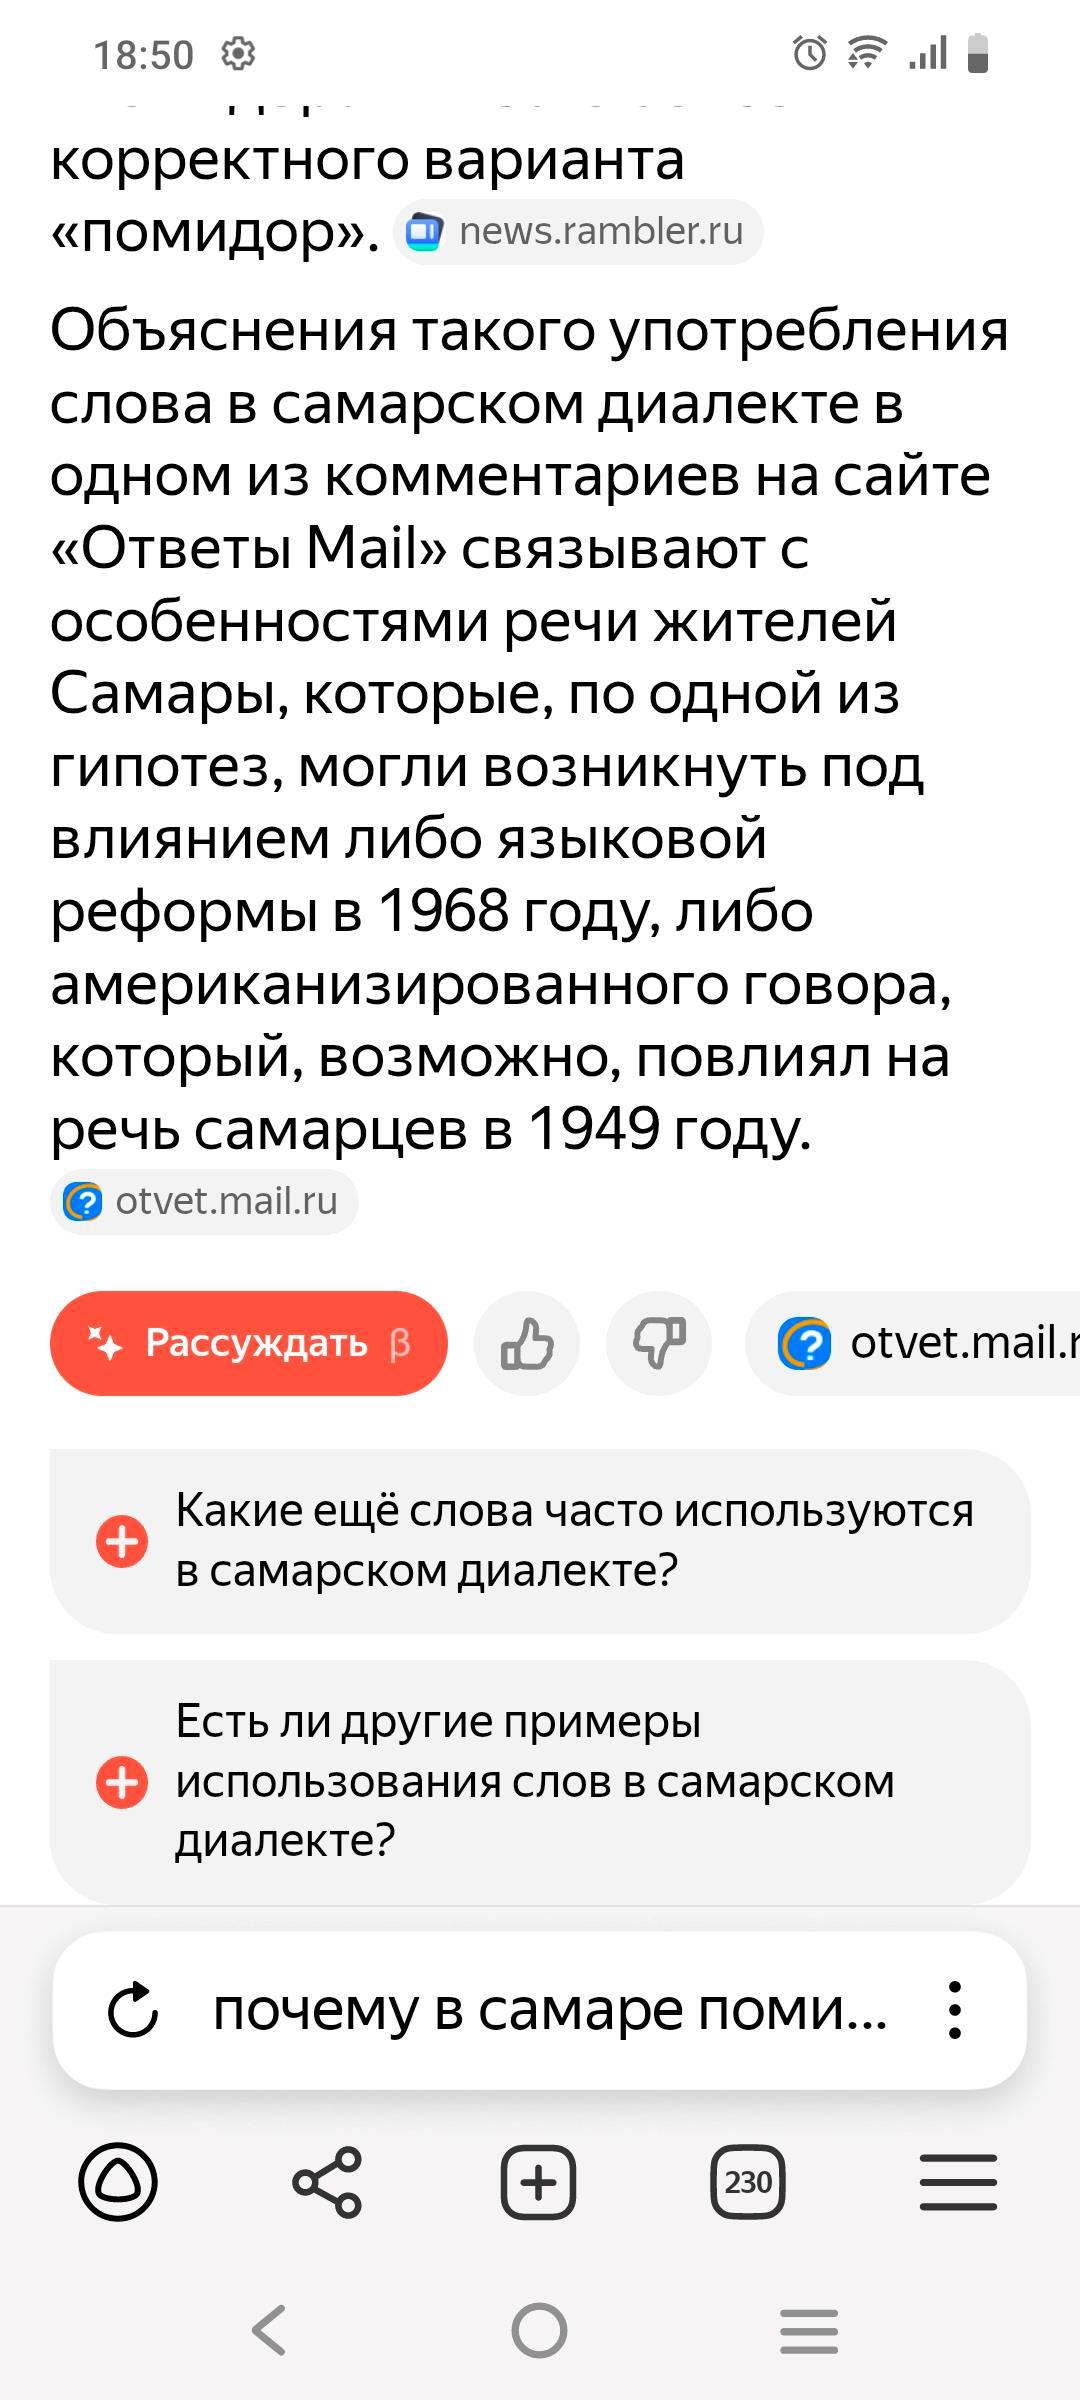Screen dimensions: 1080x2400
Task: Open Android recent apps button
Action: coord(809,2331)
